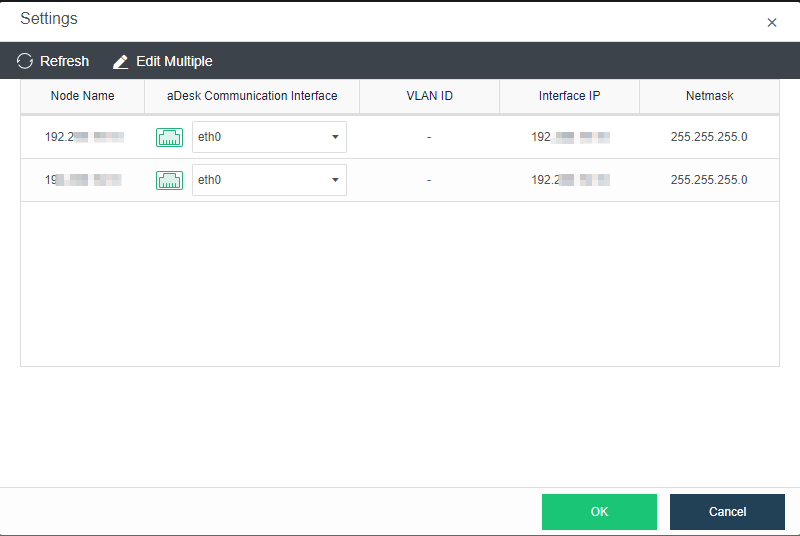Select the second row's VLAN ID cell

coord(429,180)
